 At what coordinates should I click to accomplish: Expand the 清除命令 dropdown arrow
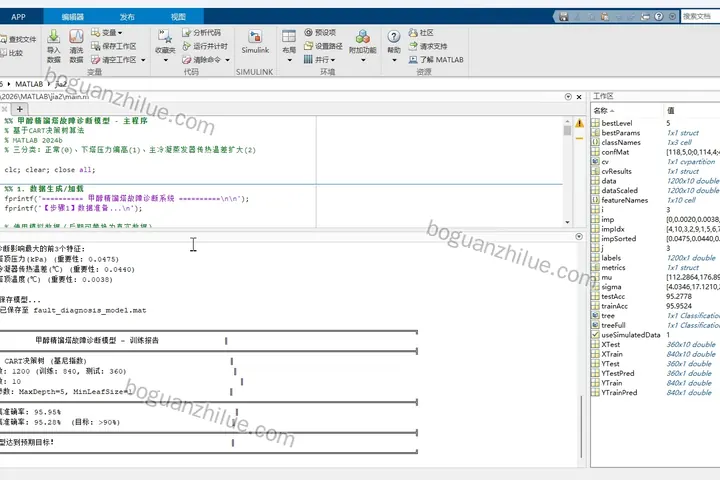pyautogui.click(x=227, y=60)
